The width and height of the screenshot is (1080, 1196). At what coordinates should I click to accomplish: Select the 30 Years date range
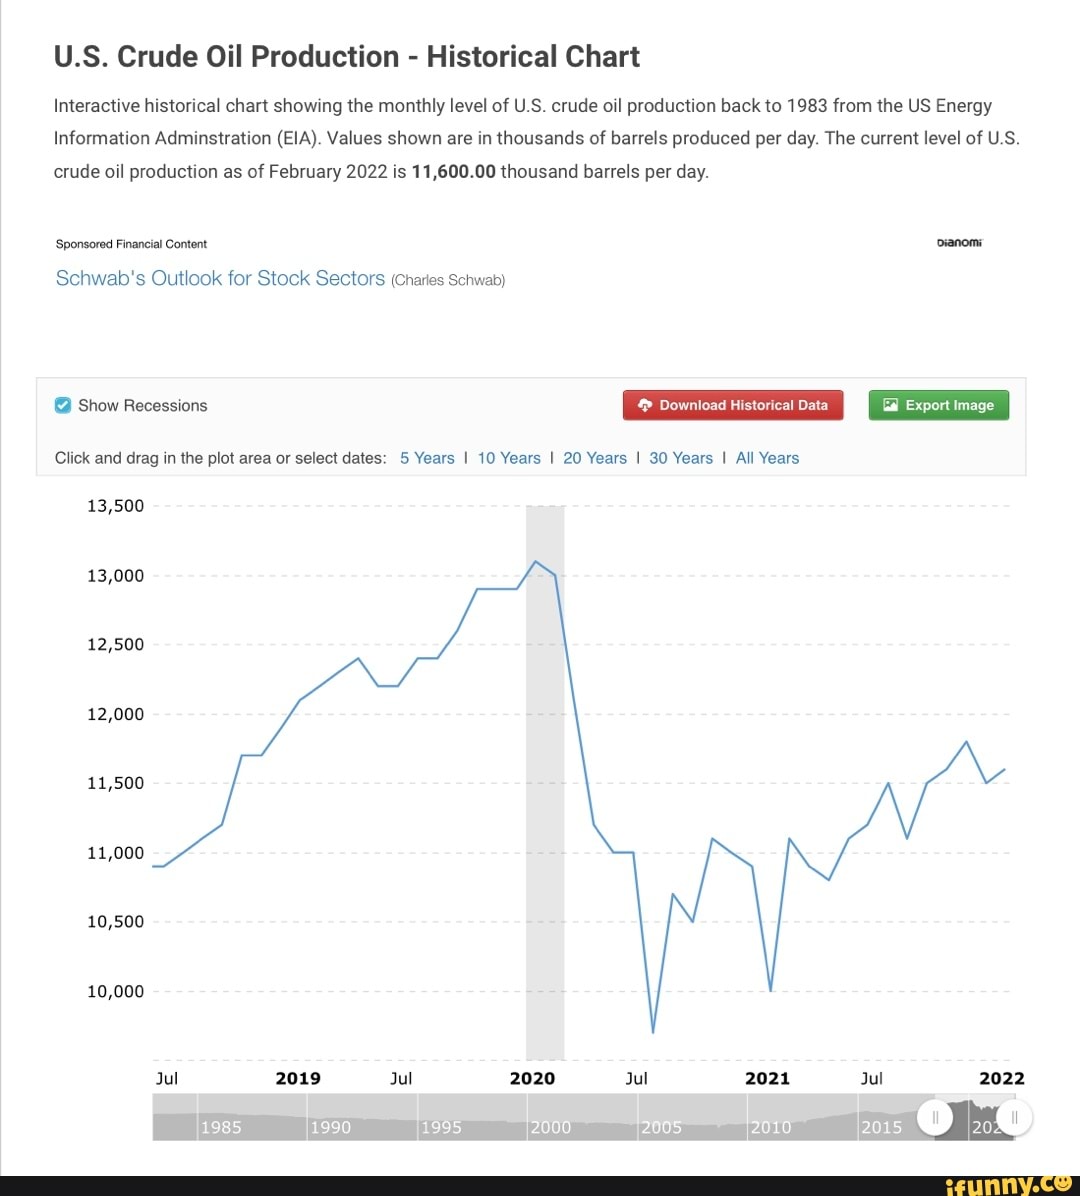pos(681,458)
